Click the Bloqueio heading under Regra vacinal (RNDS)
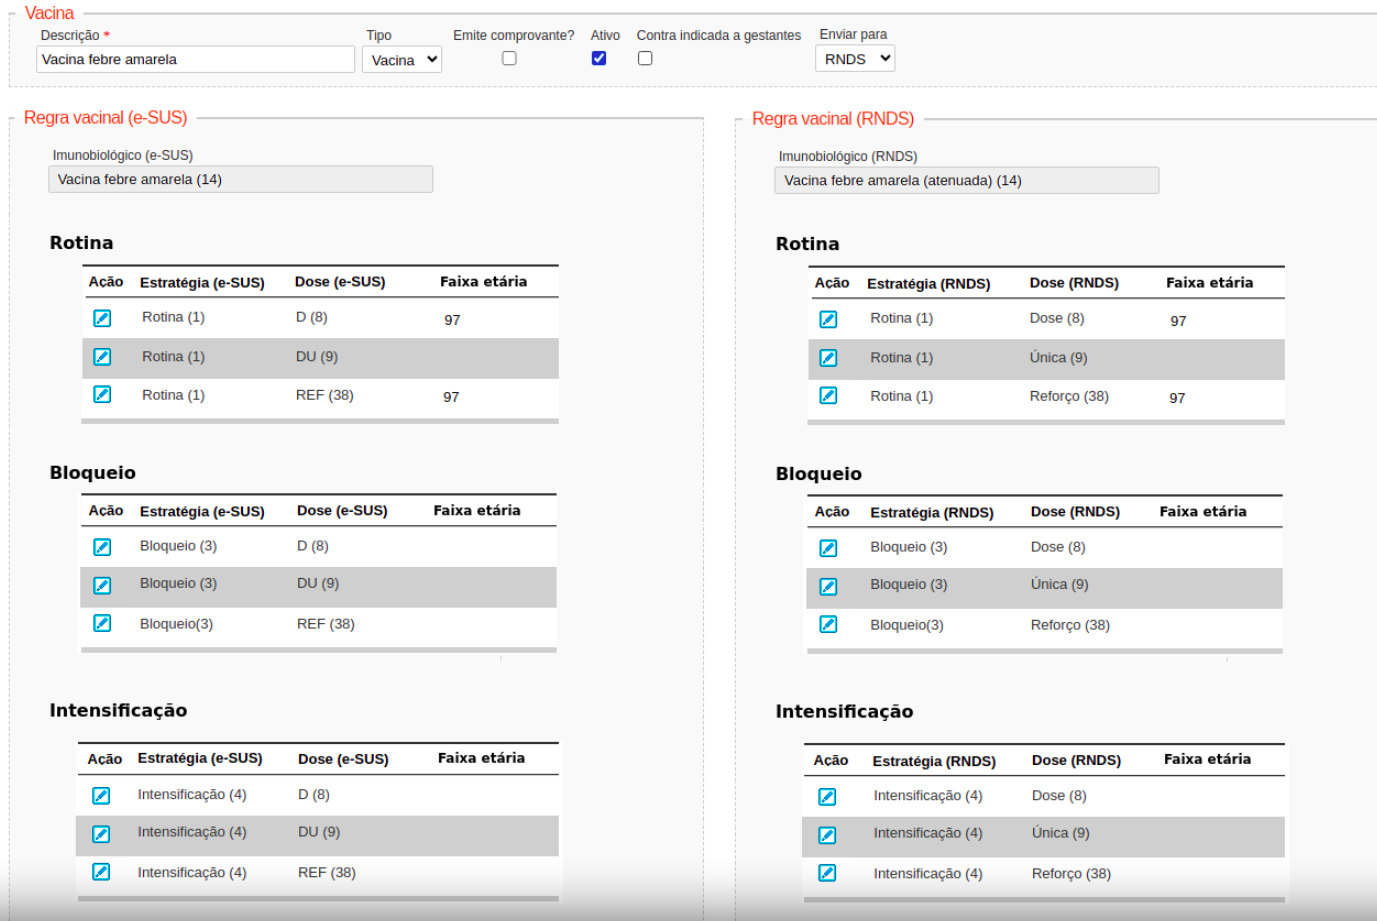The image size is (1377, 921). point(818,474)
